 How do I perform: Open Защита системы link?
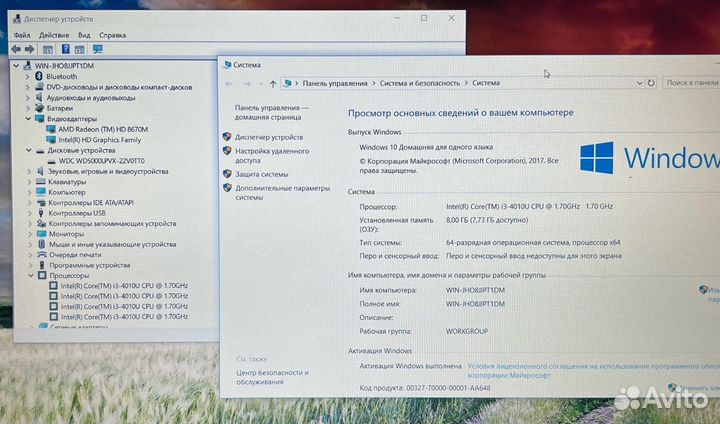262,174
